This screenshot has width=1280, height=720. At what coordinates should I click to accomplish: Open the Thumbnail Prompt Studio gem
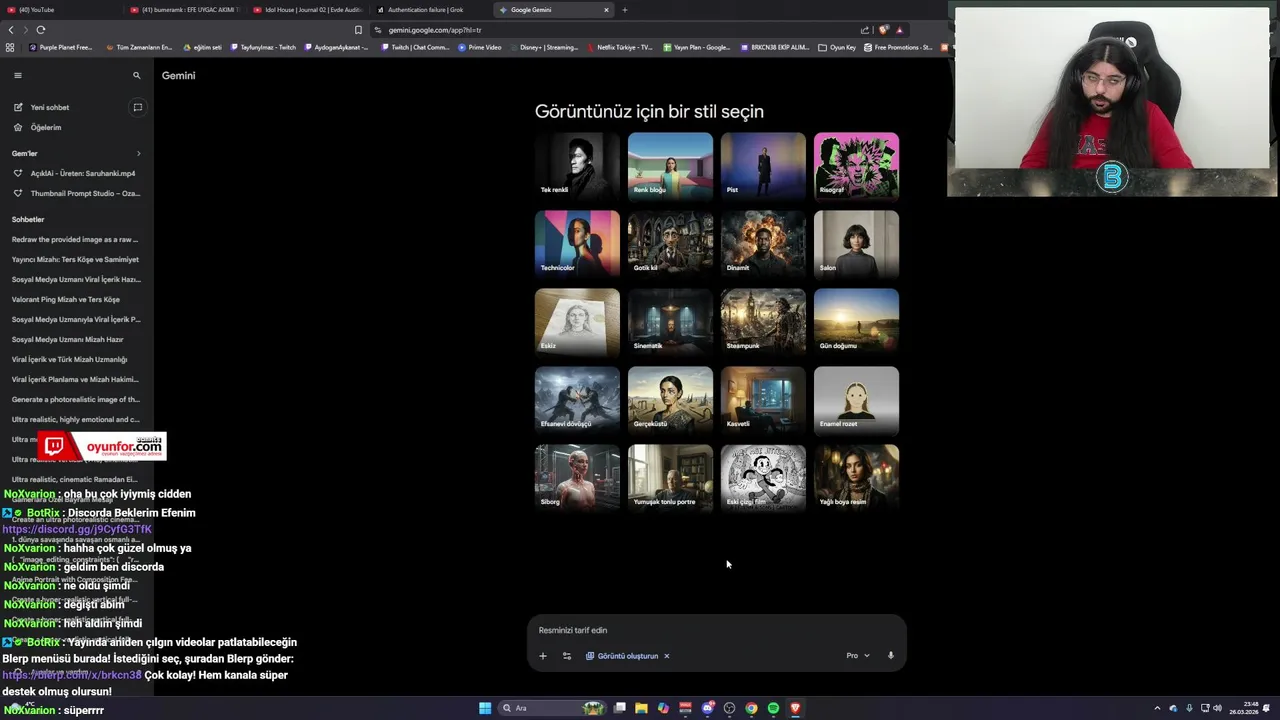click(76, 193)
